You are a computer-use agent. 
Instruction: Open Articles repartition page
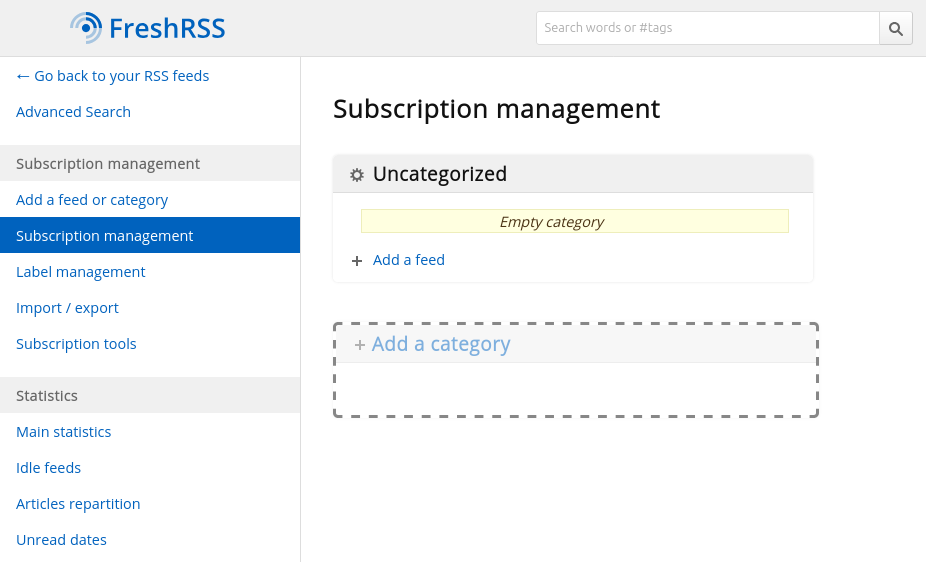[x=78, y=504]
